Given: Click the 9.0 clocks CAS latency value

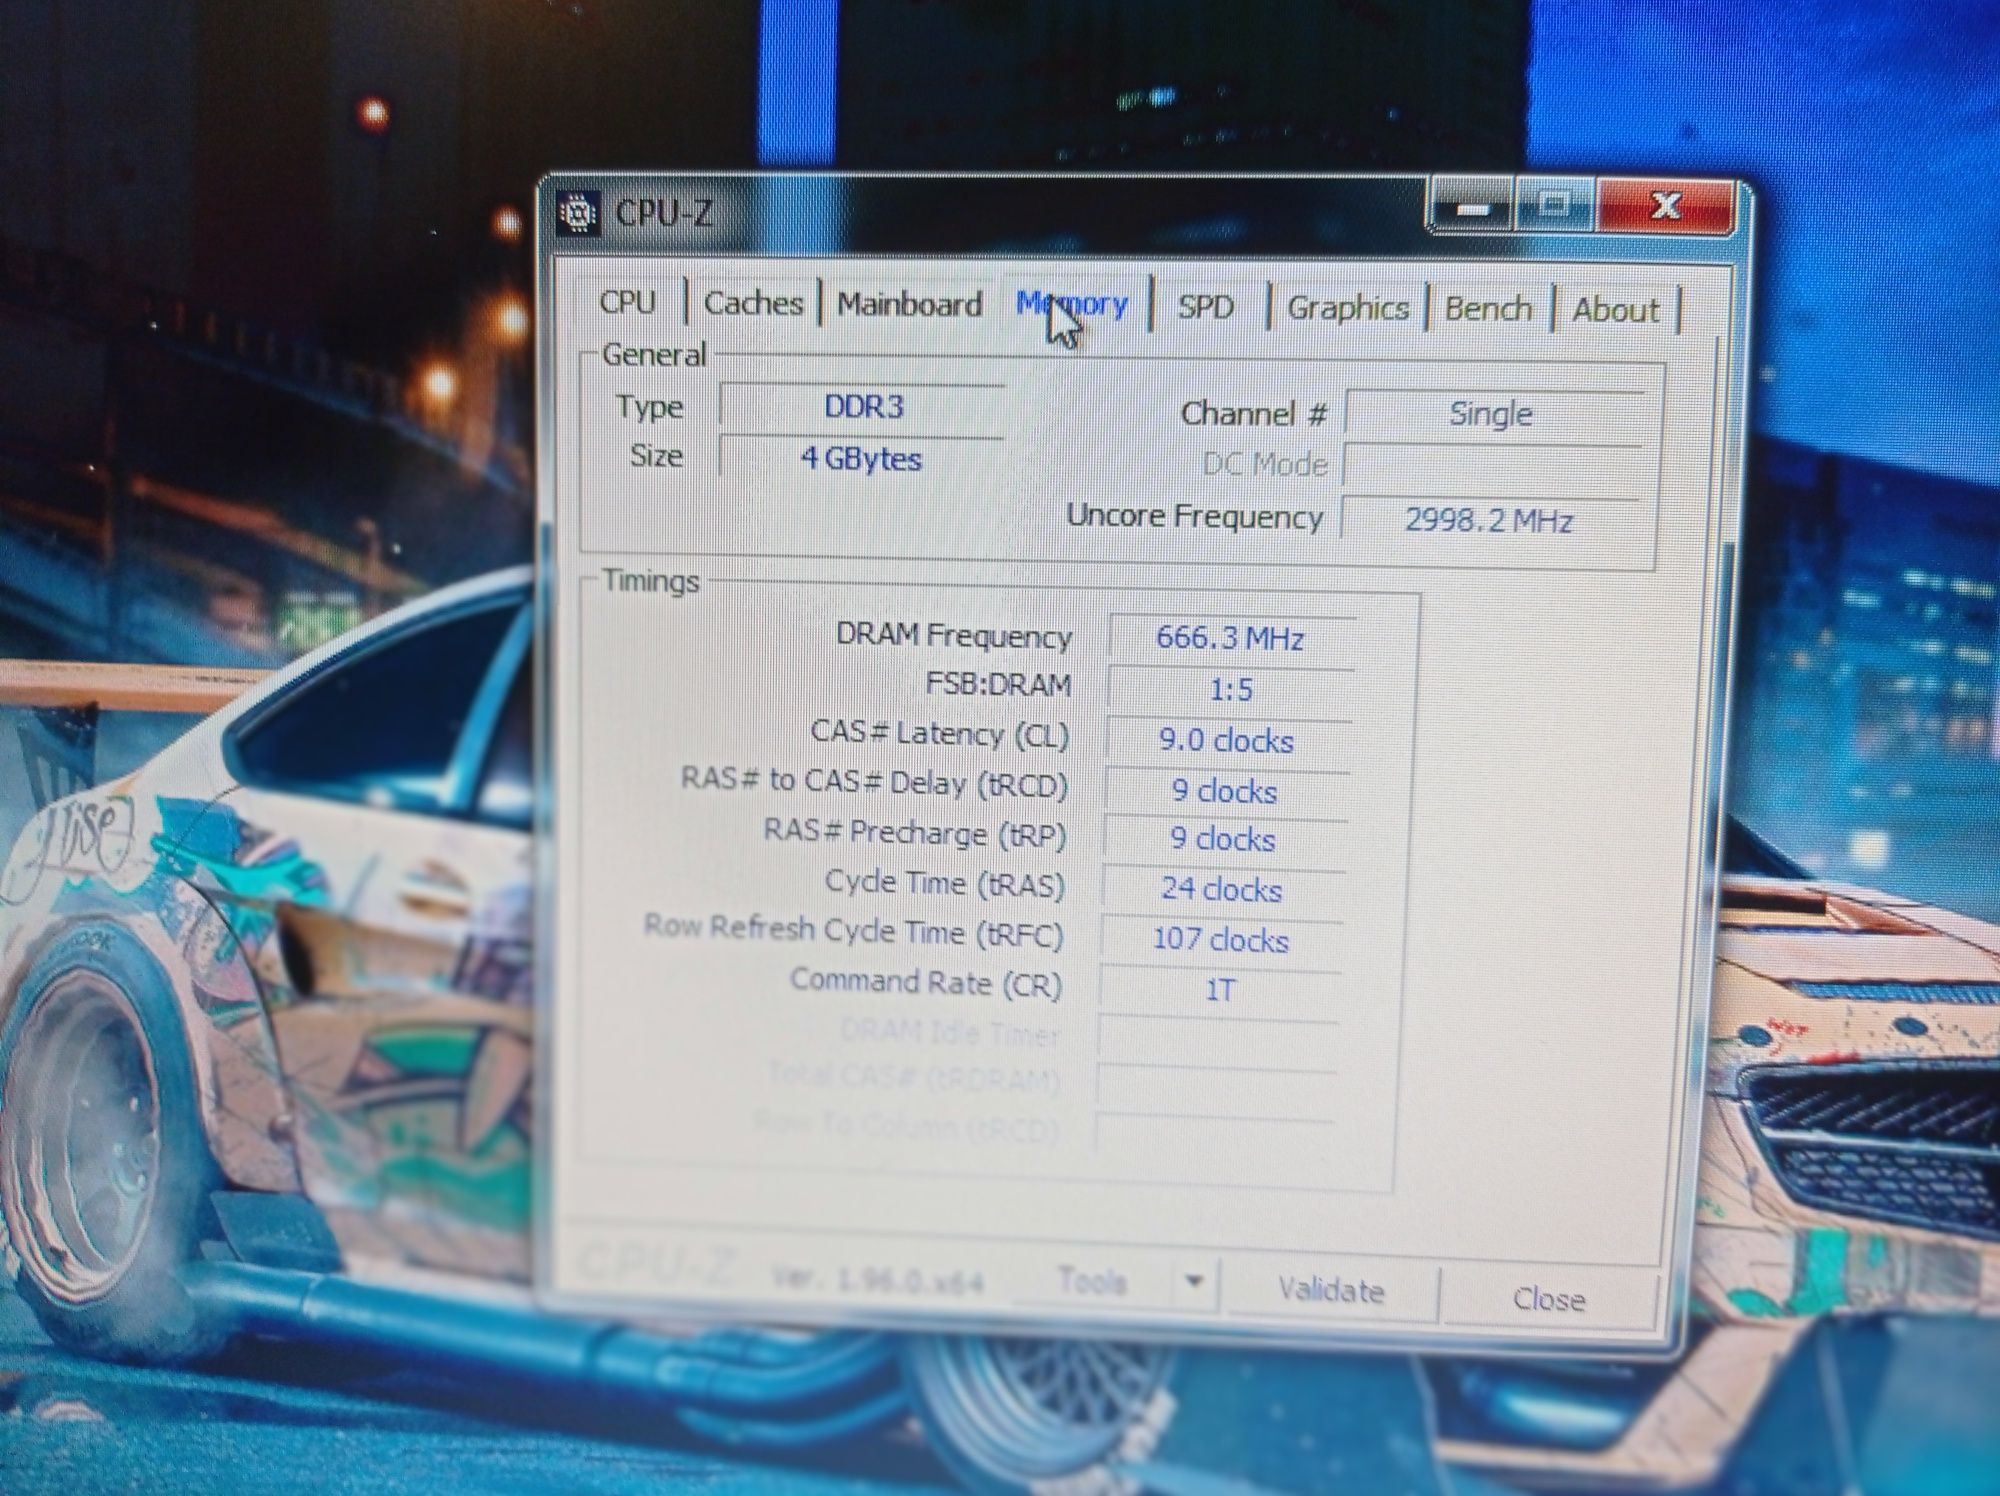Looking at the screenshot, I should pyautogui.click(x=1227, y=741).
